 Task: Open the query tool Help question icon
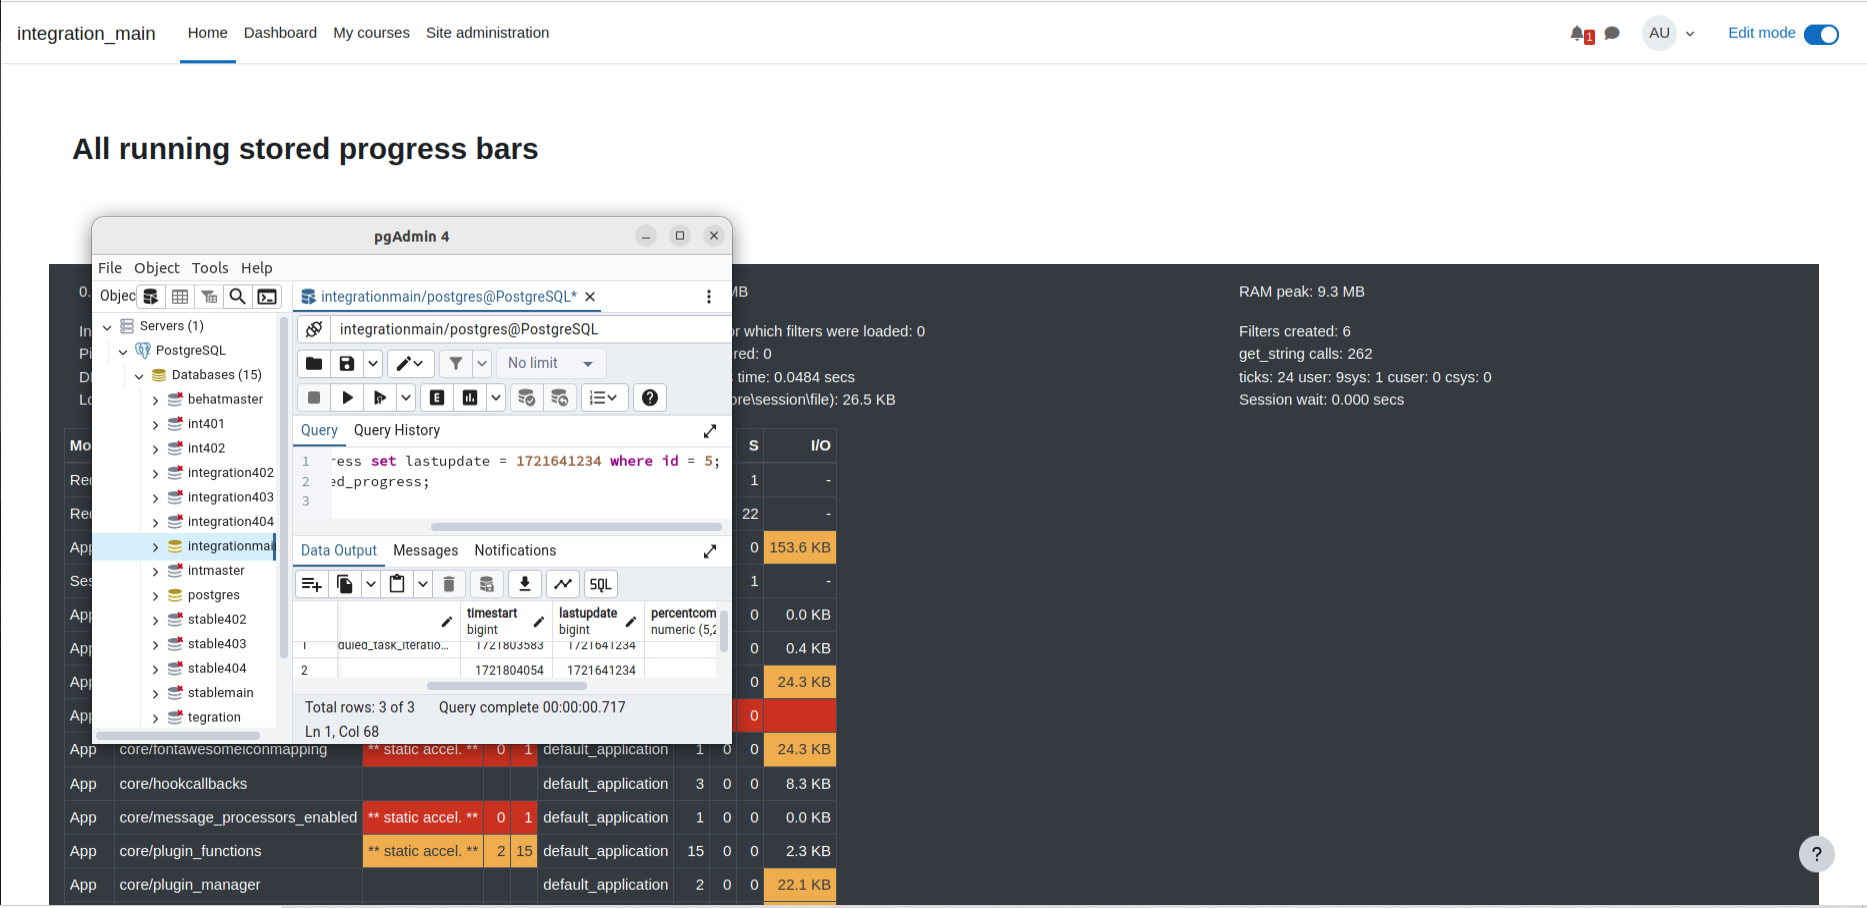pos(650,397)
